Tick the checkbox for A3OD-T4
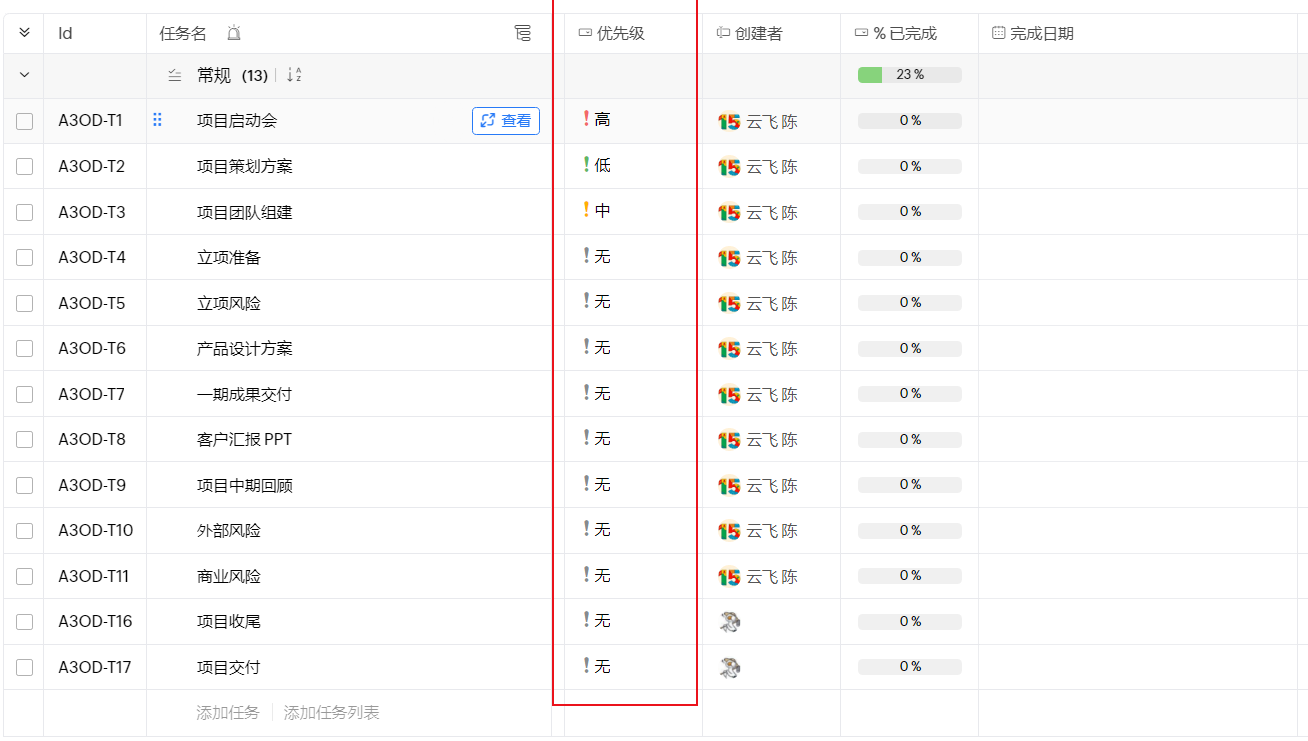The image size is (1308, 741). click(x=24, y=258)
